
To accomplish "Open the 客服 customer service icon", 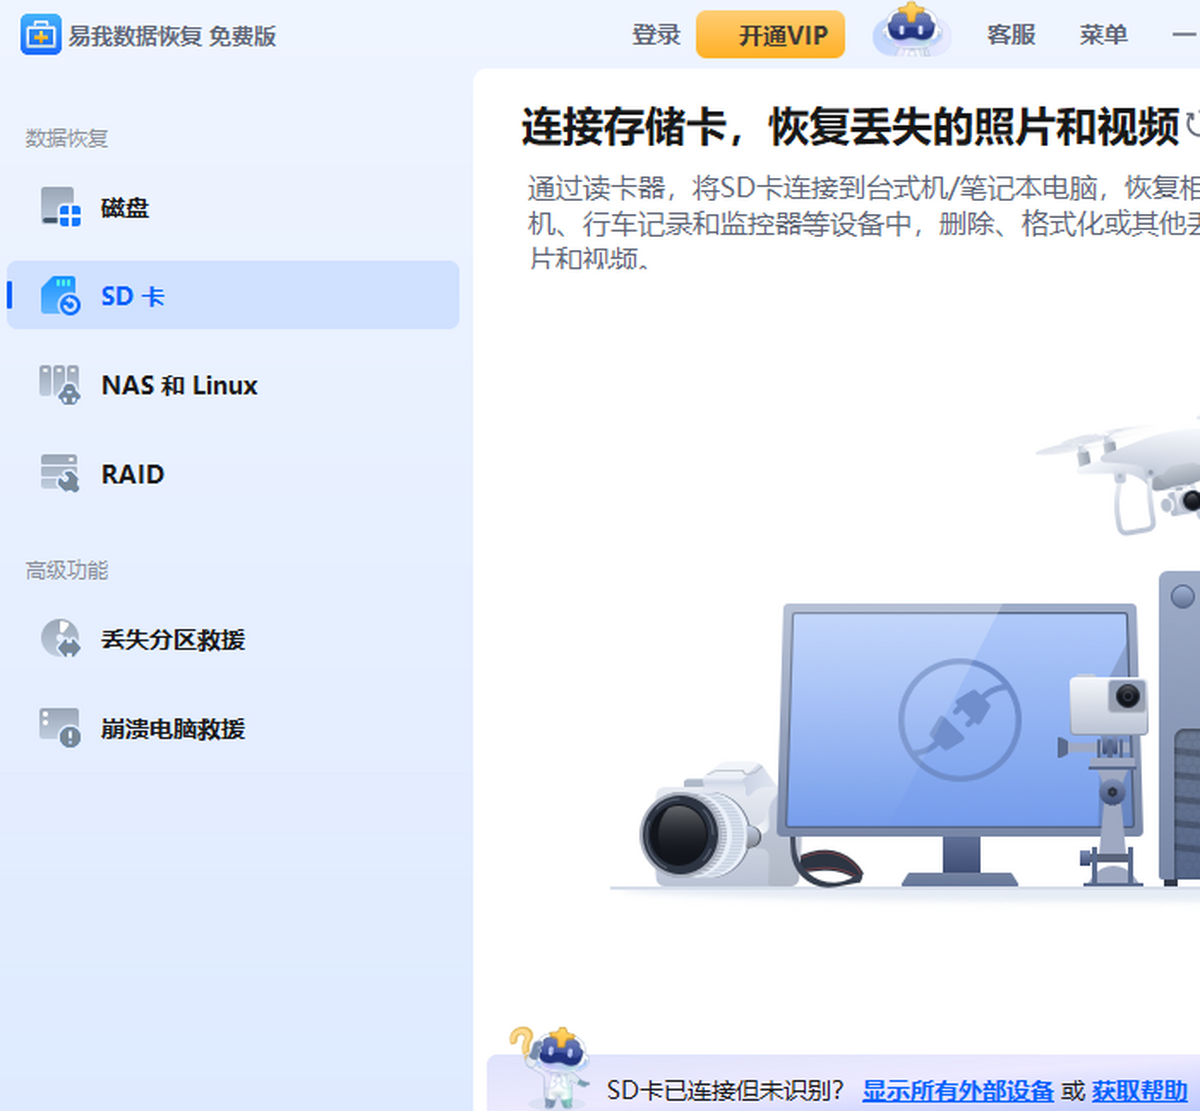I will click(1010, 33).
